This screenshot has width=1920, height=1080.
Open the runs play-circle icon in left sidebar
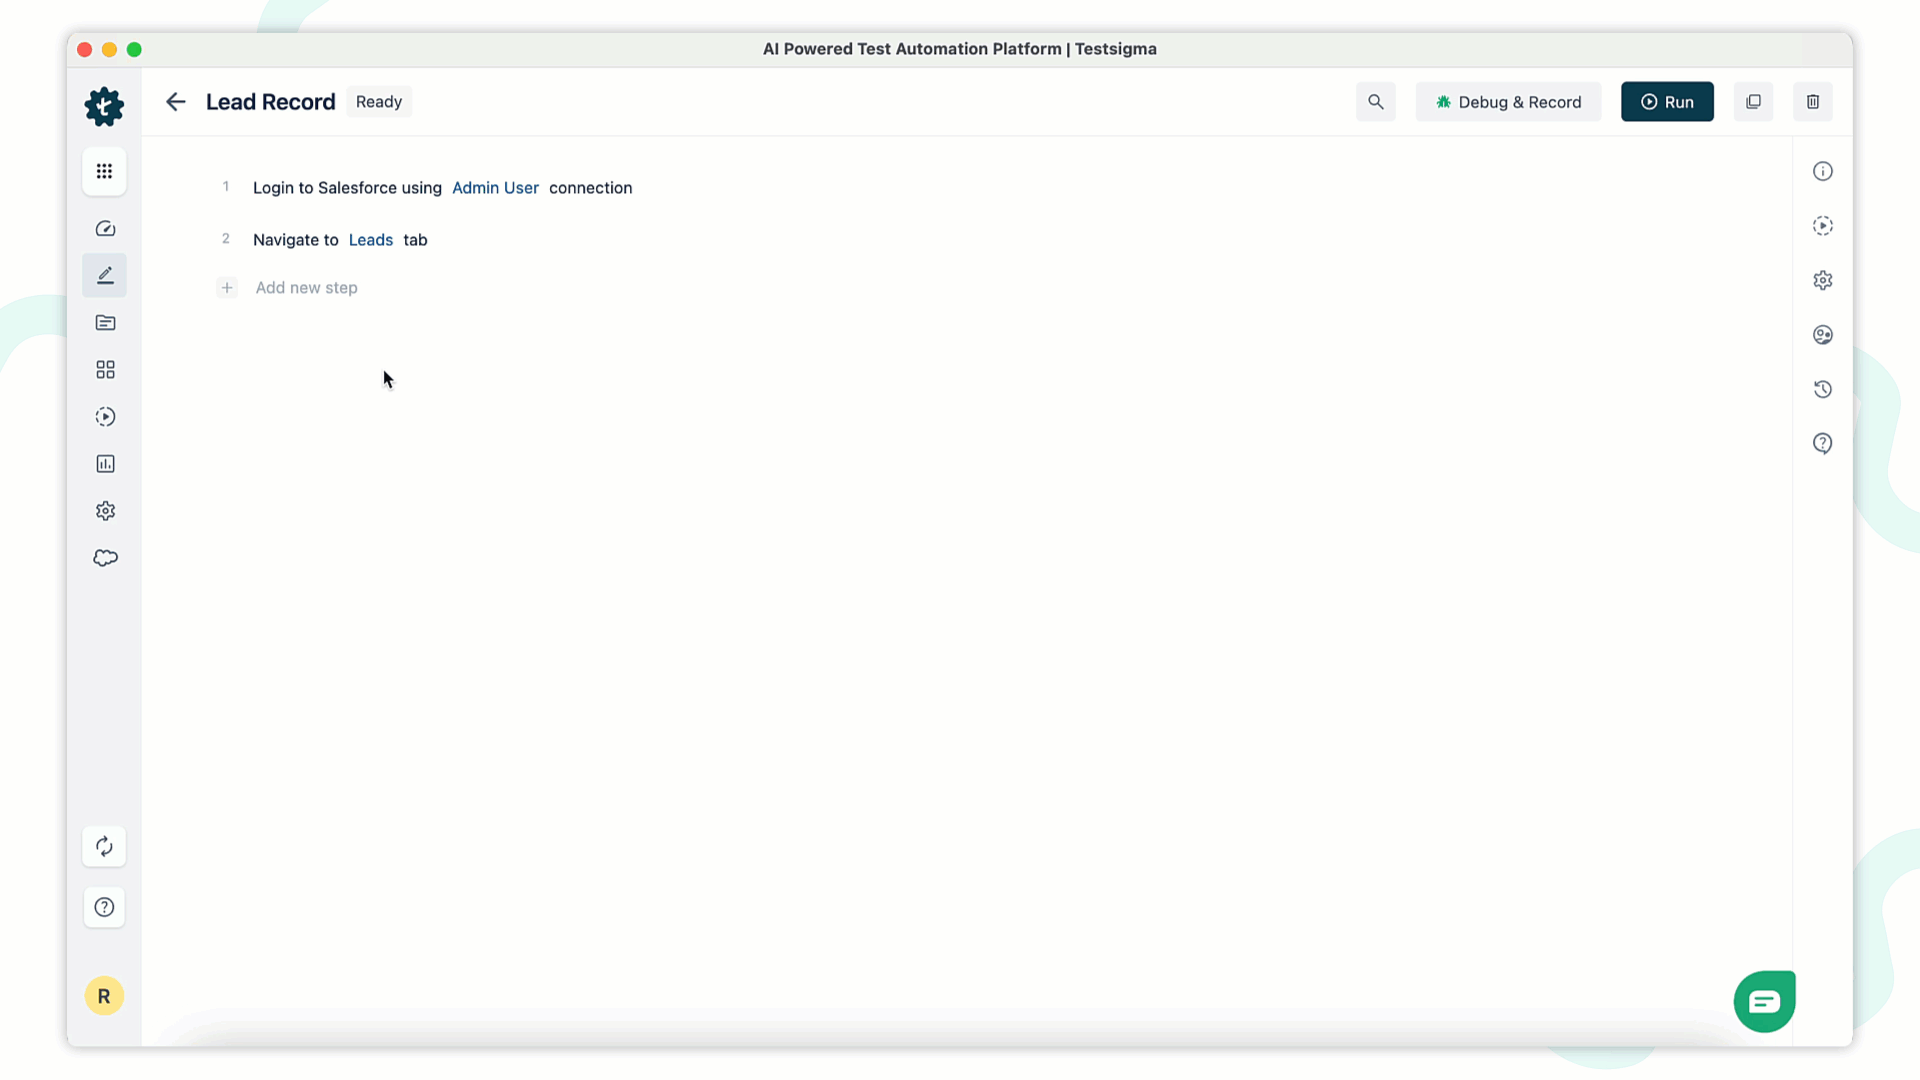[x=105, y=417]
